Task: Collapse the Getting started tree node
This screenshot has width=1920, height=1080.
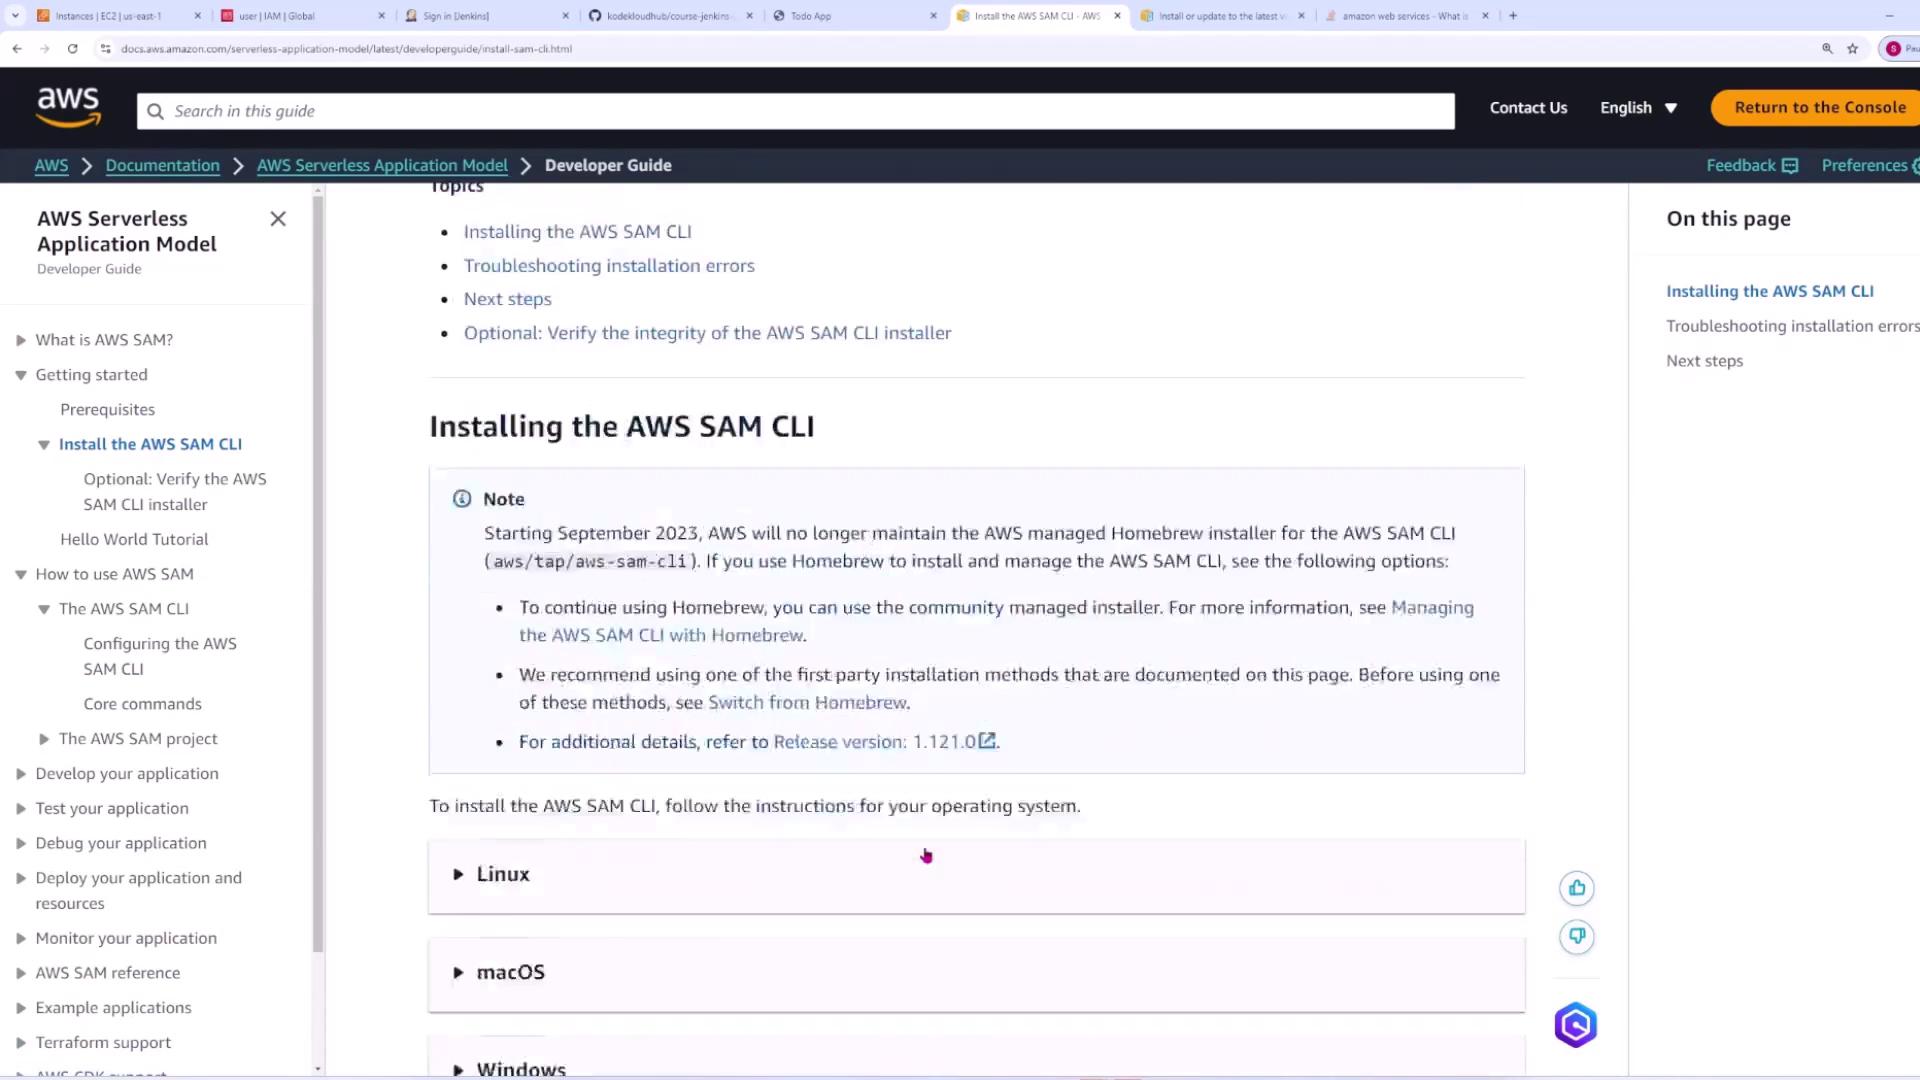Action: click(21, 375)
